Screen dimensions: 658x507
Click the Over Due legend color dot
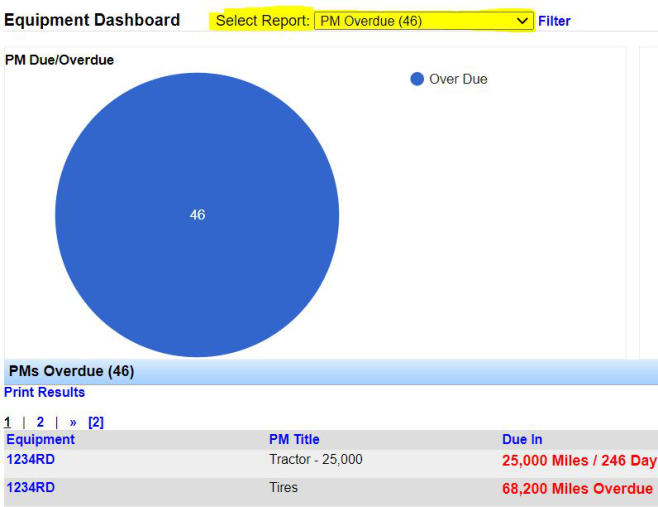click(x=417, y=79)
